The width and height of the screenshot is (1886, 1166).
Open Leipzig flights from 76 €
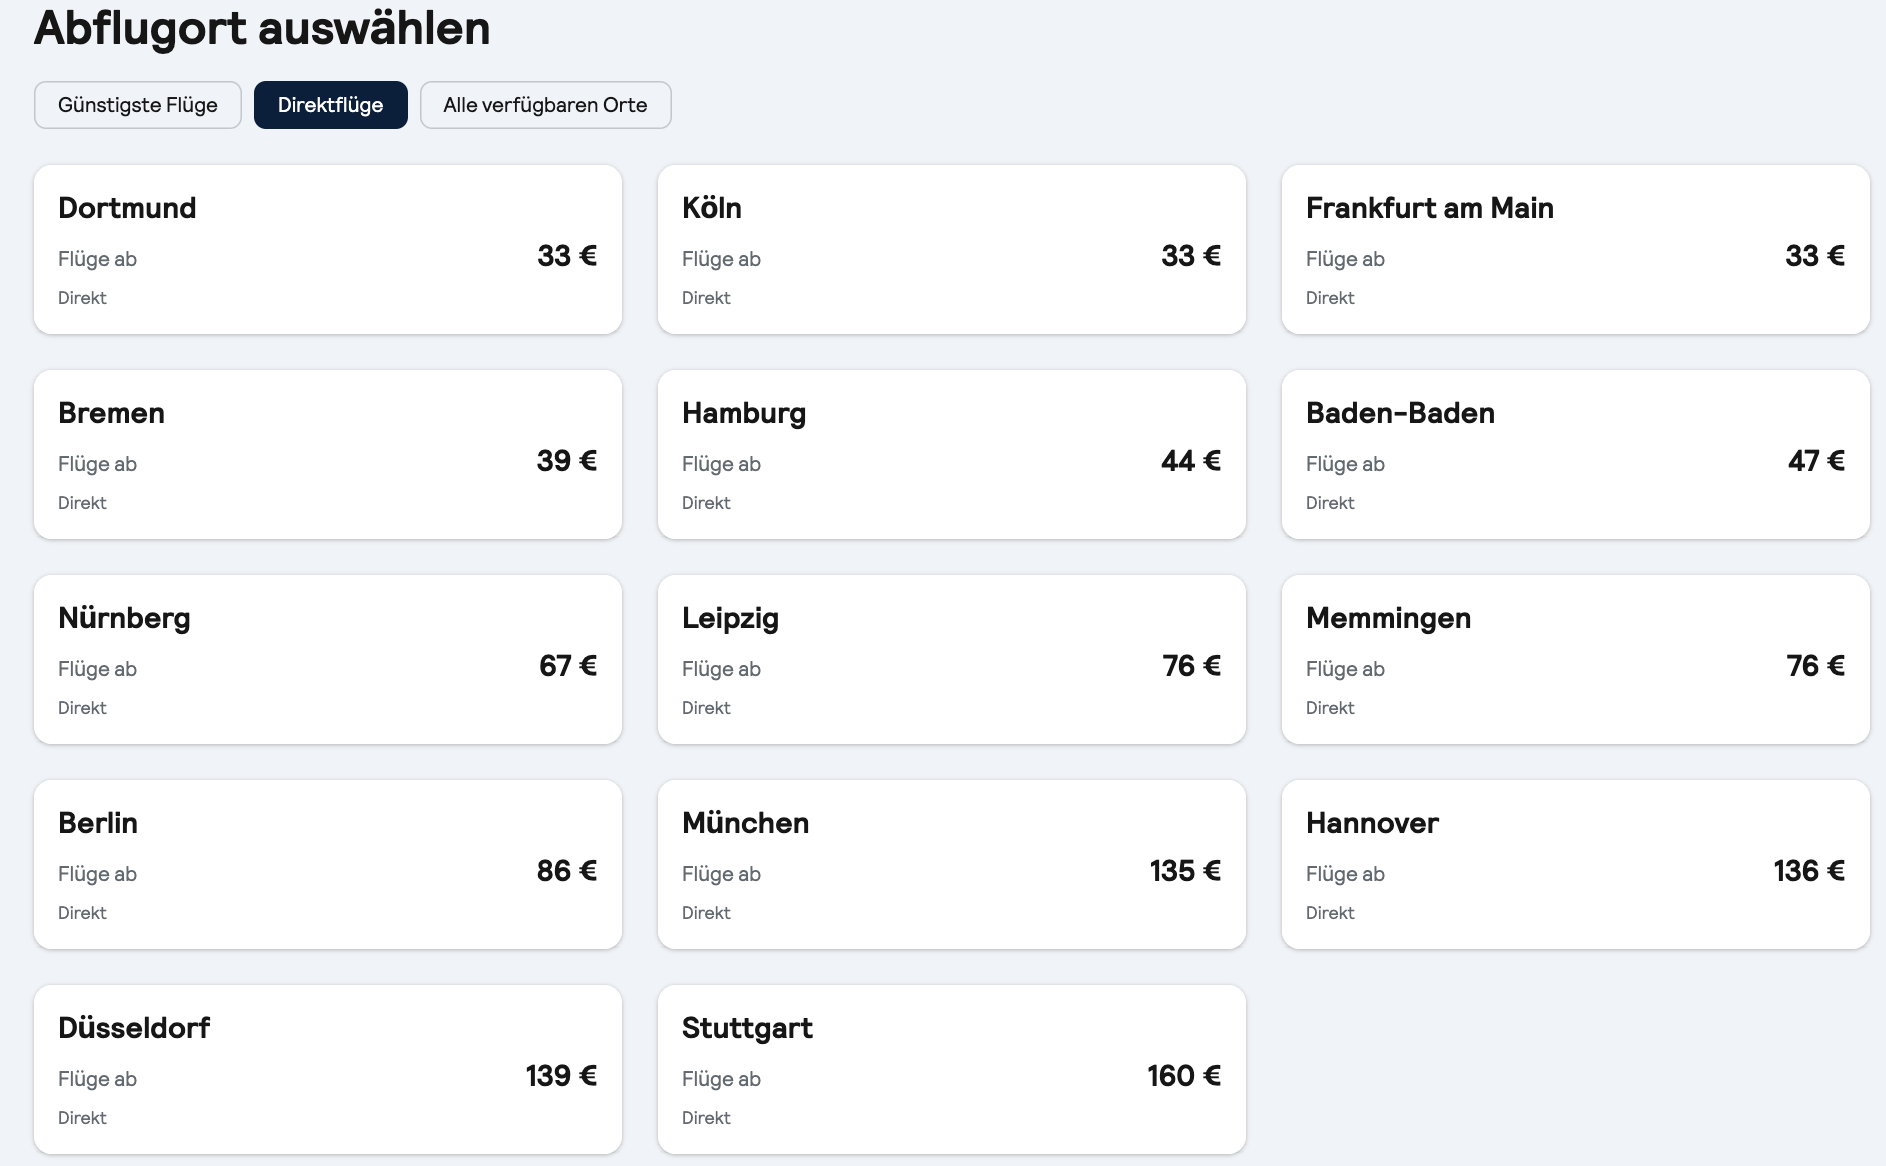click(x=951, y=659)
